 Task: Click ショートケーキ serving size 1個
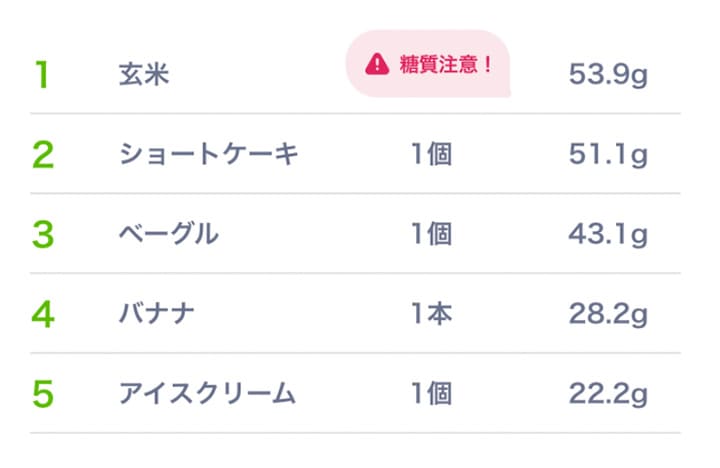[432, 154]
